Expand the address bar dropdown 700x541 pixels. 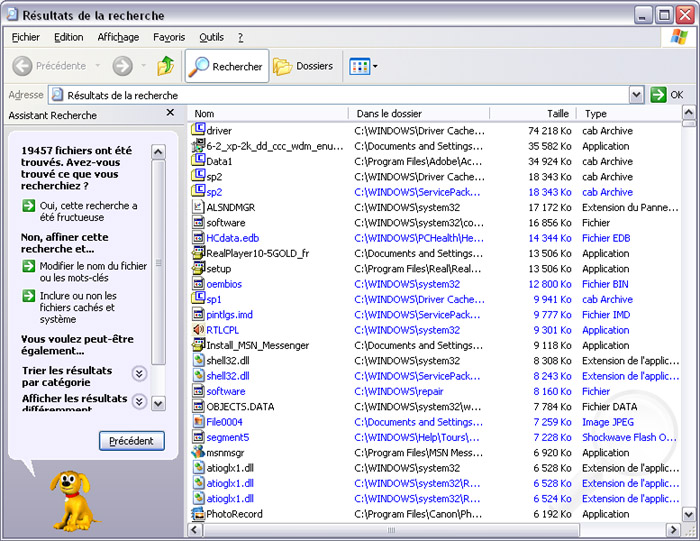636,95
